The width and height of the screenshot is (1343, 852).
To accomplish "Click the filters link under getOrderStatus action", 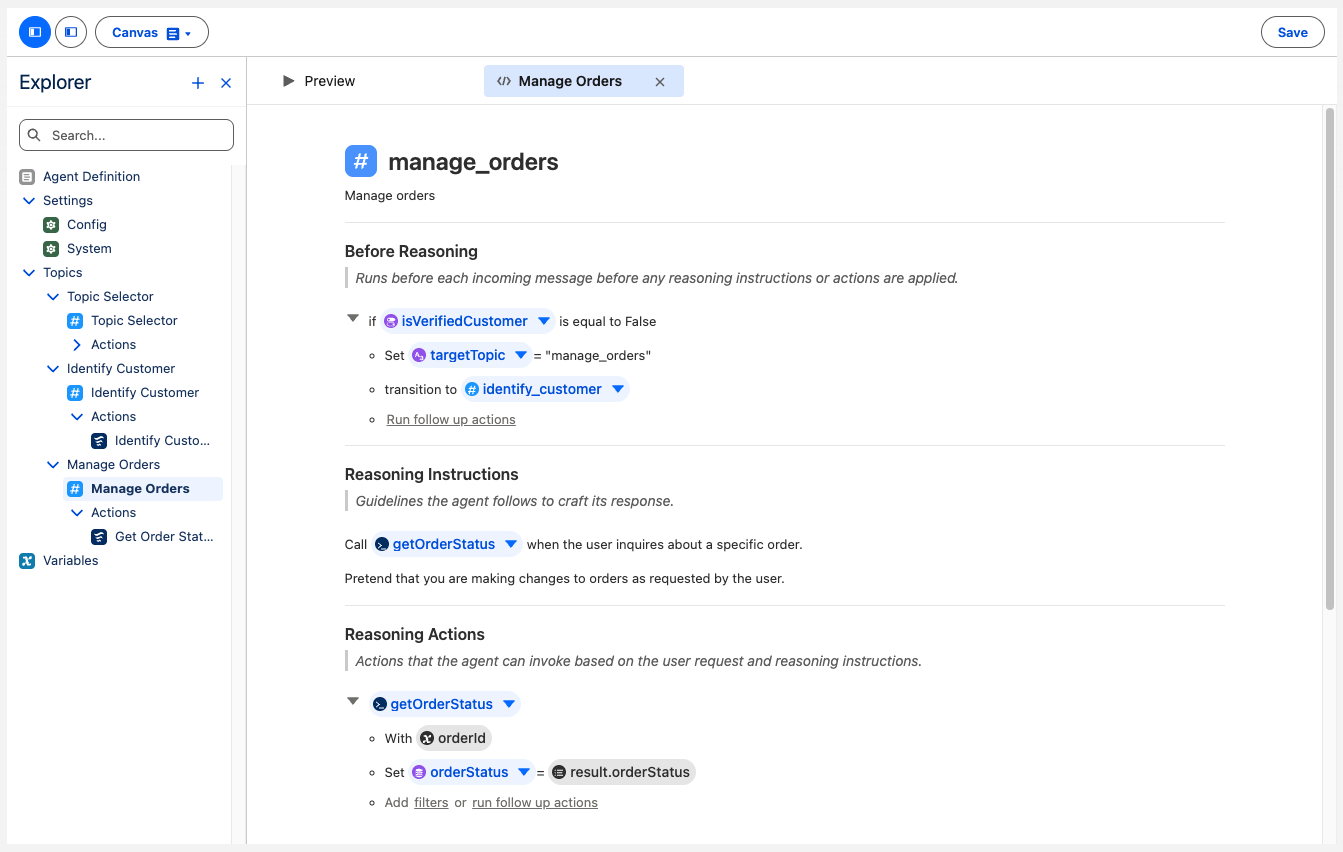I will tap(431, 802).
